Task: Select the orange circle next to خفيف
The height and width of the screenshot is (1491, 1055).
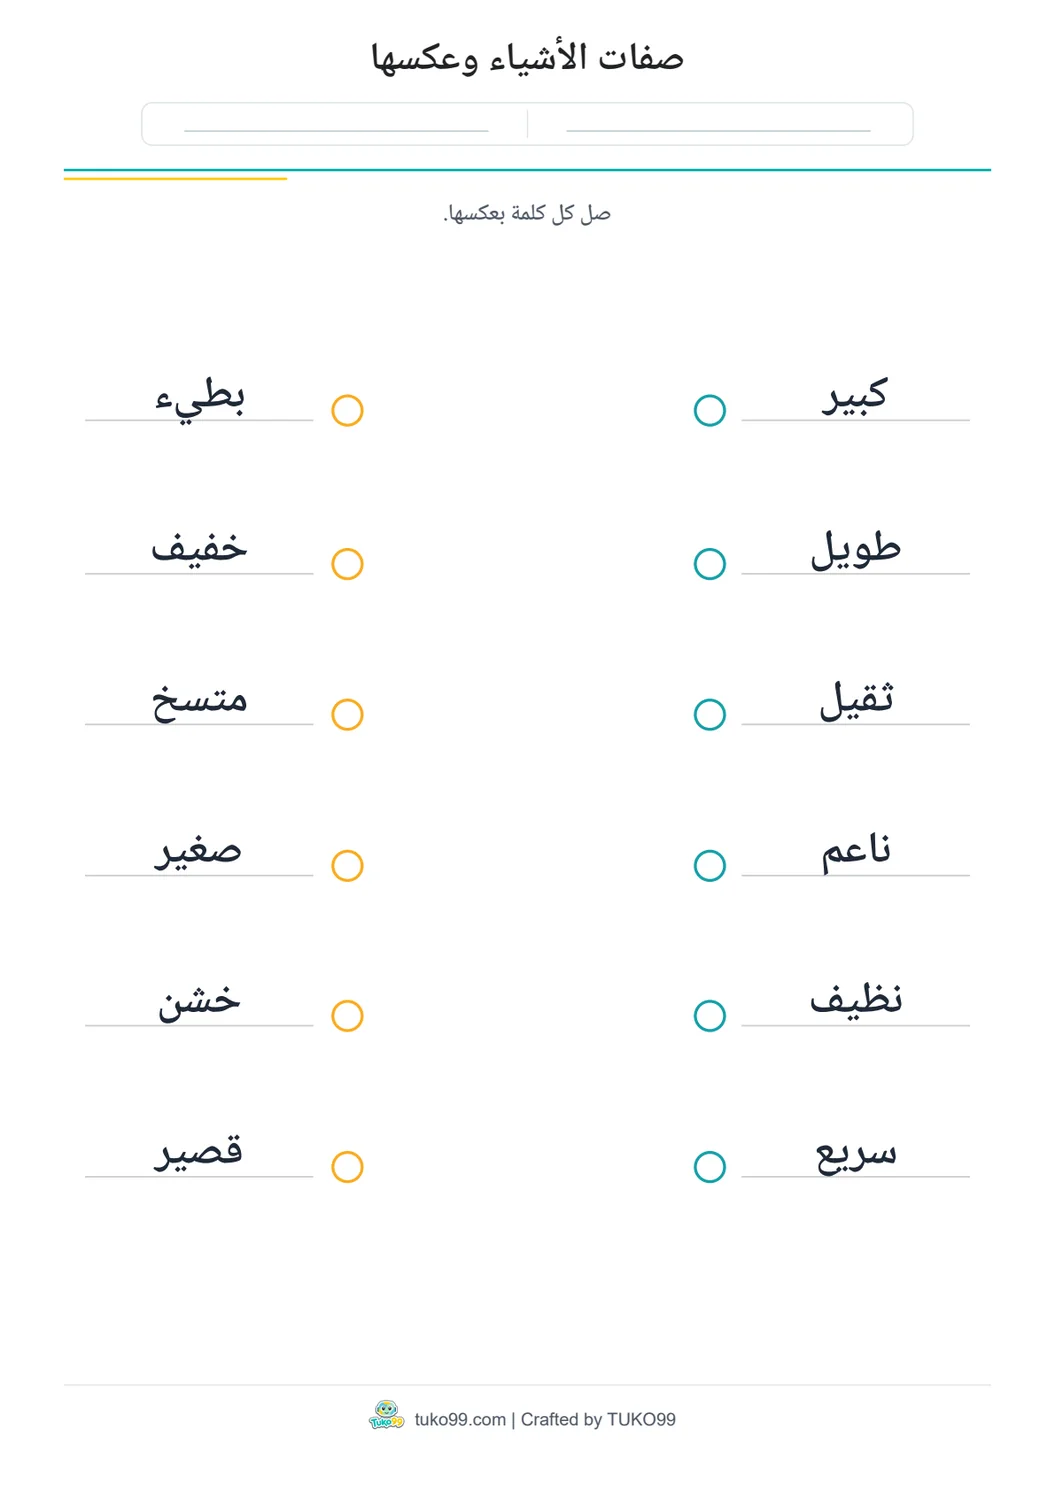Action: tap(347, 564)
